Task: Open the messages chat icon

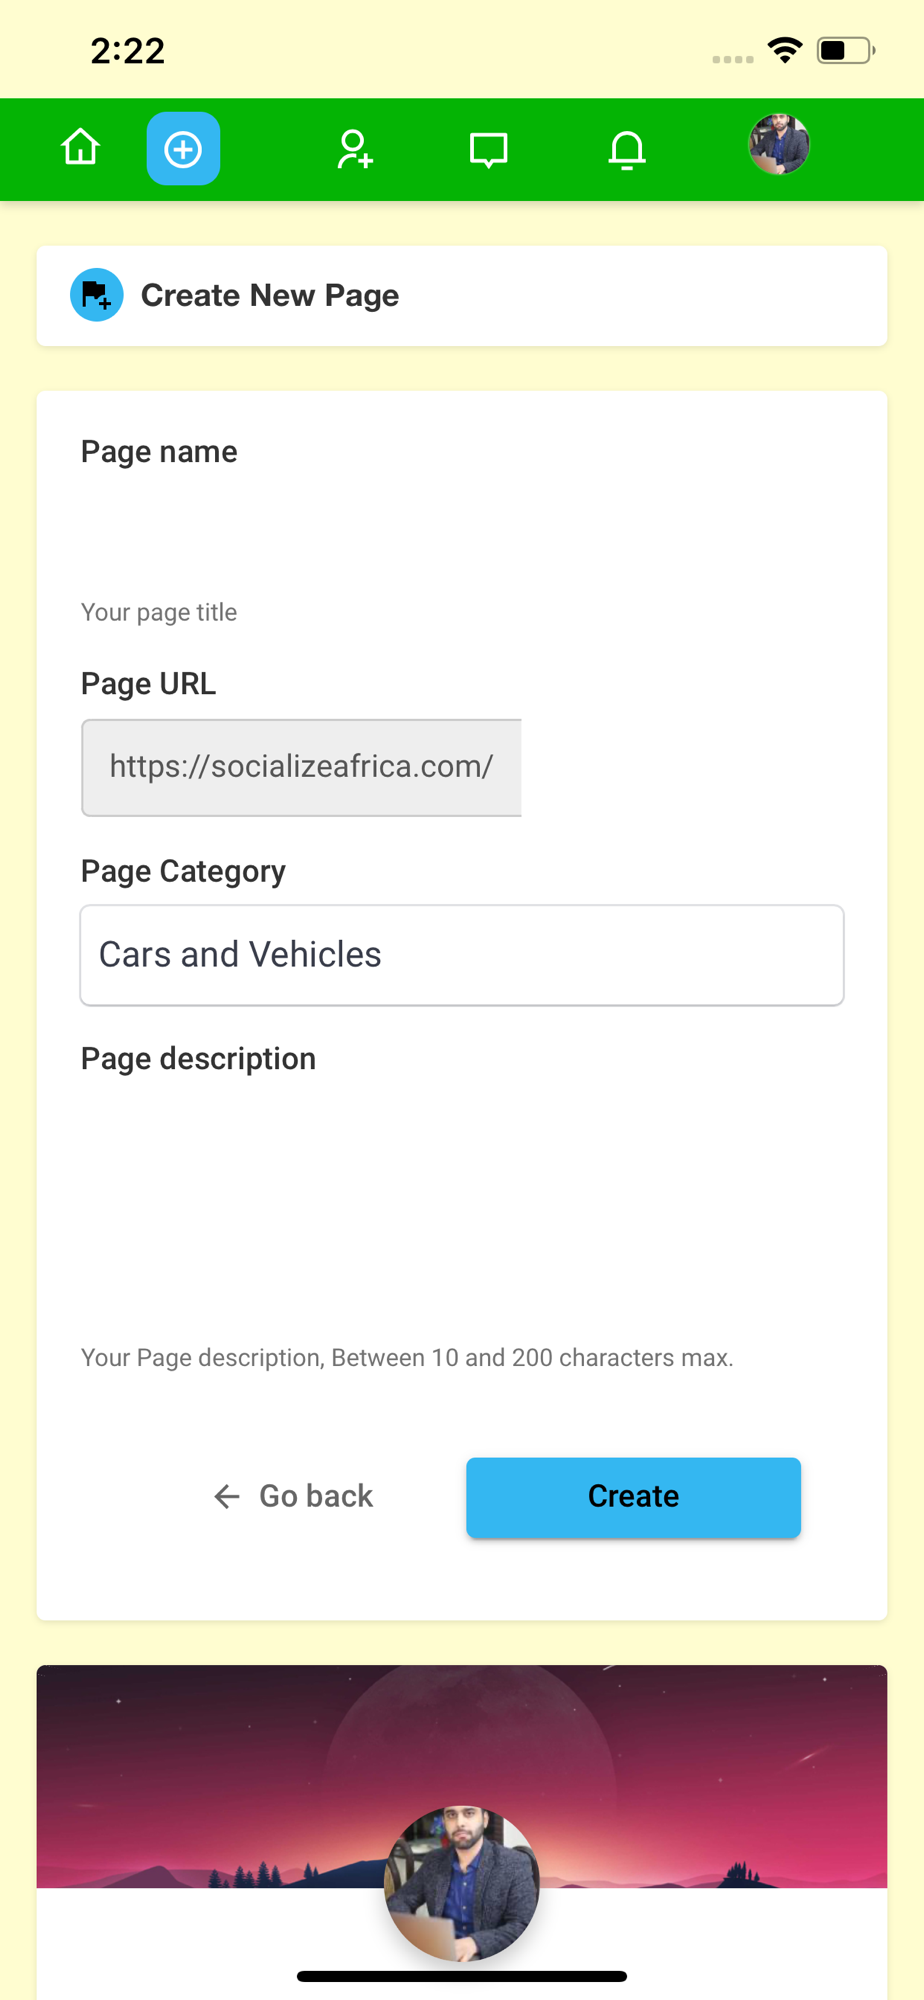Action: (488, 150)
